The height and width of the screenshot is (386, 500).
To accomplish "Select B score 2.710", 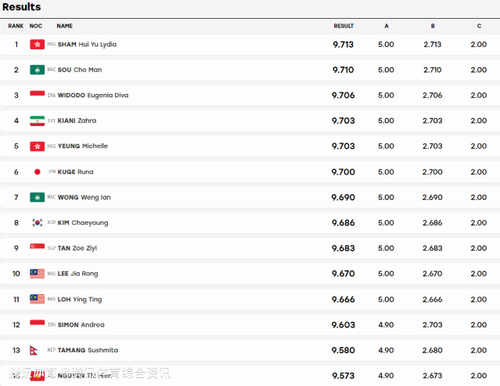I will click(433, 70).
